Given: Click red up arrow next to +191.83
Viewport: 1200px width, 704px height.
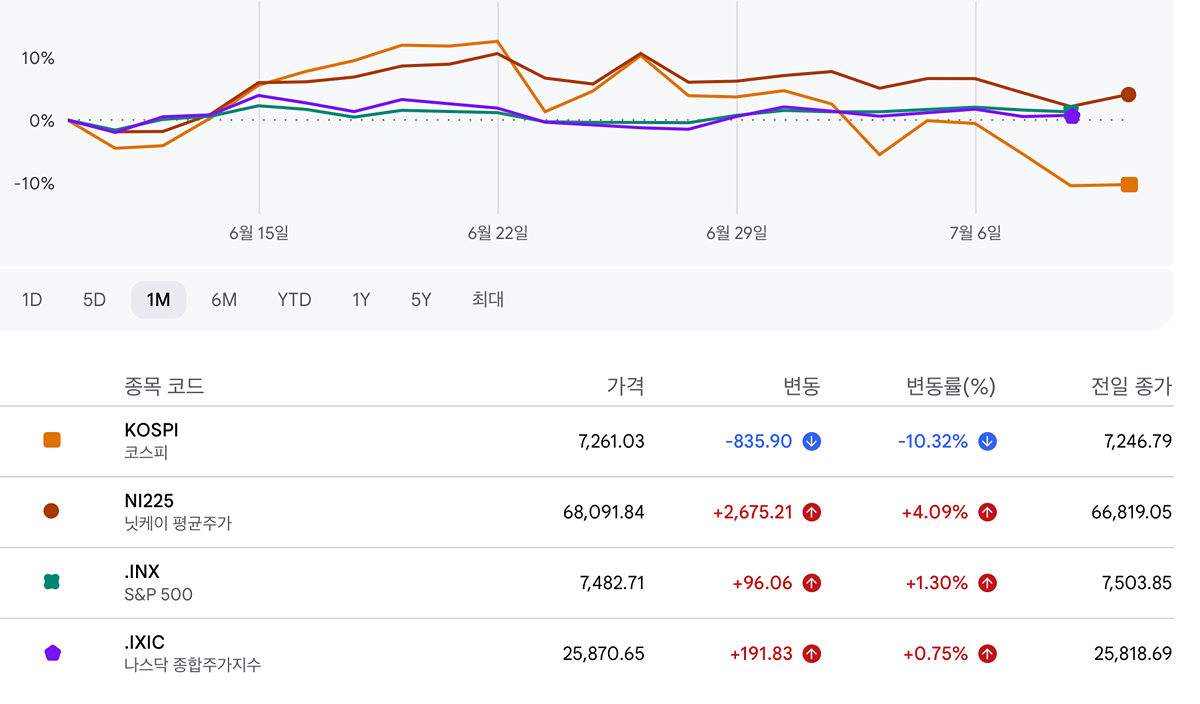Looking at the screenshot, I should tap(811, 654).
